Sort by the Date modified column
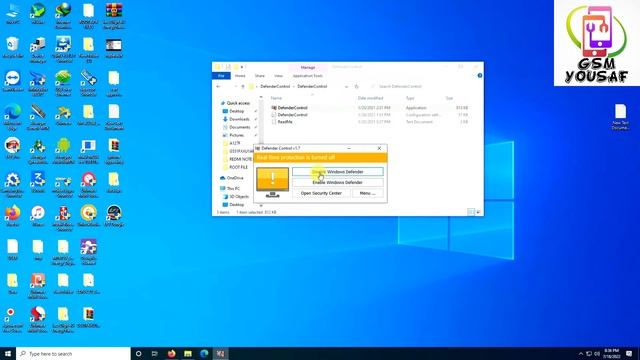The image size is (640, 360). 370,98
